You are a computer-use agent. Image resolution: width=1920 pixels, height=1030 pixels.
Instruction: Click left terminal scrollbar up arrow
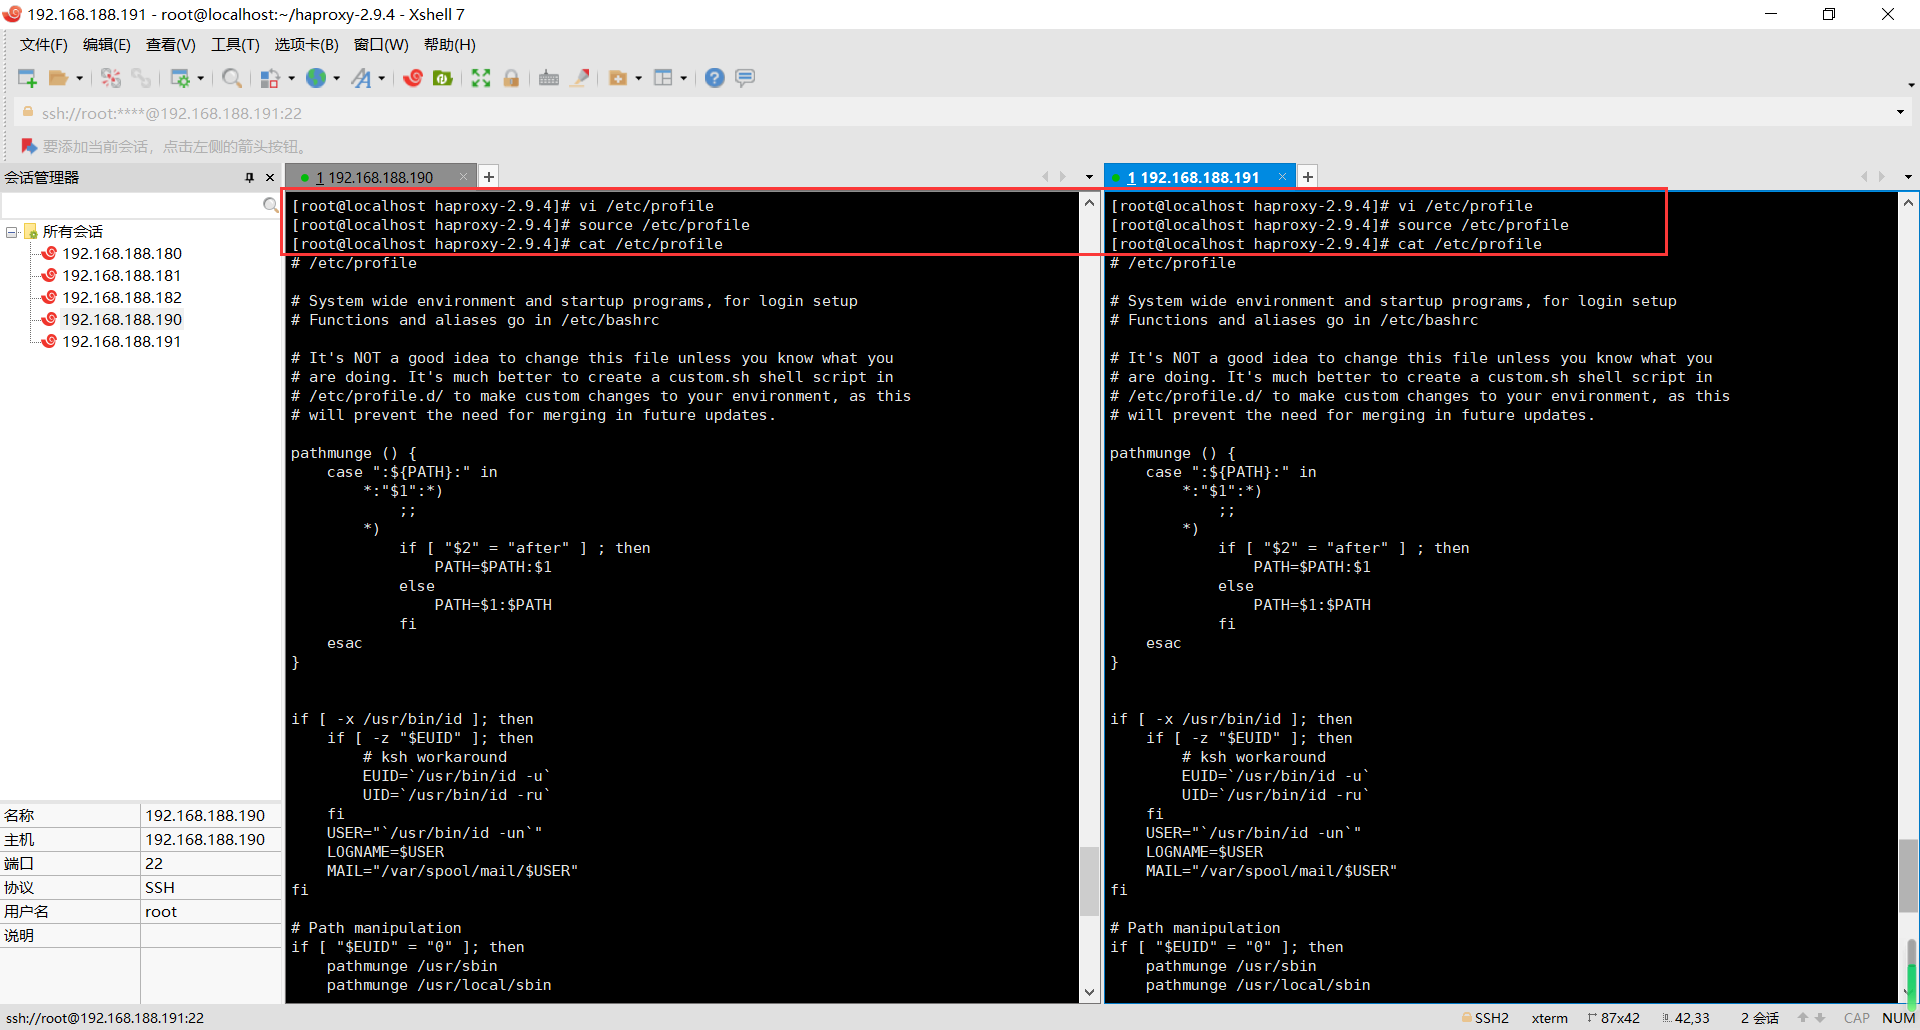tap(1089, 202)
